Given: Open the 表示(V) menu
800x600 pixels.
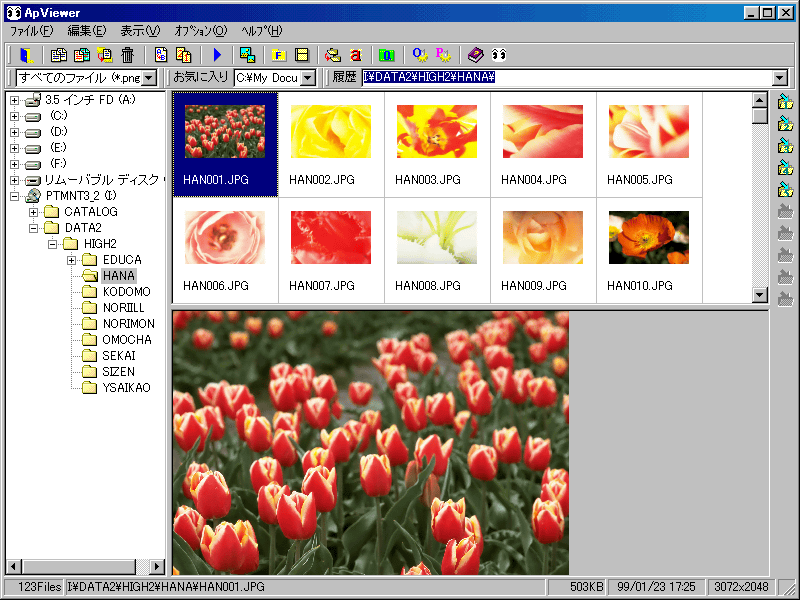Looking at the screenshot, I should pos(140,31).
